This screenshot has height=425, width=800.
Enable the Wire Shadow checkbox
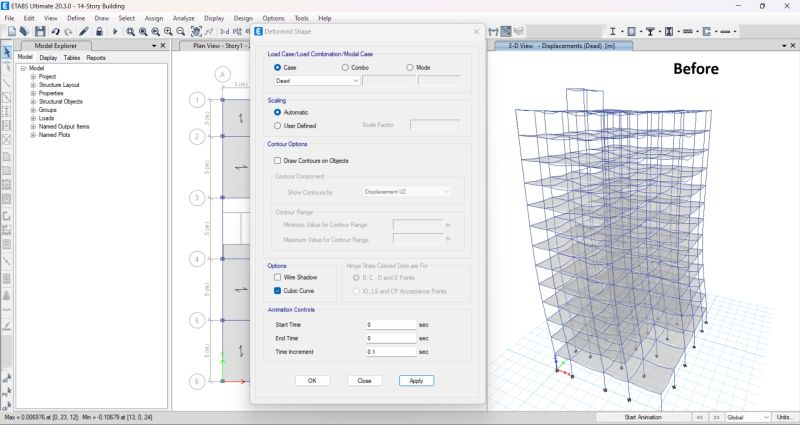point(277,278)
